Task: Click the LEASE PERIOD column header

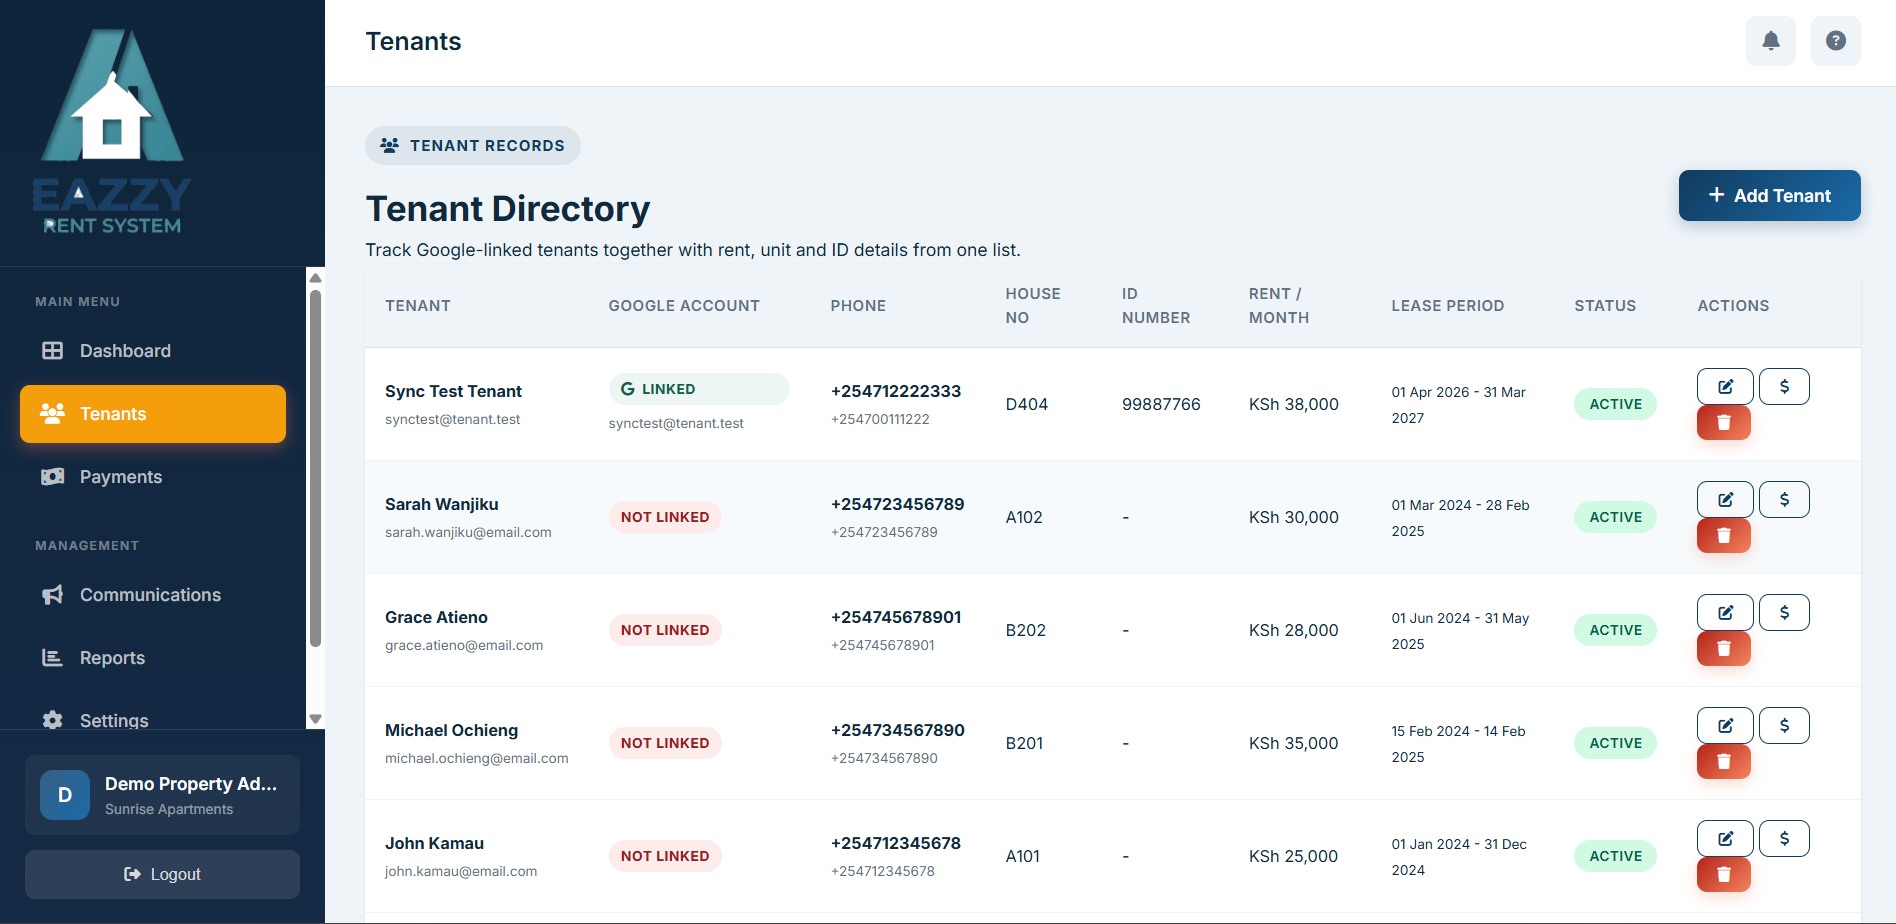Action: (x=1448, y=306)
